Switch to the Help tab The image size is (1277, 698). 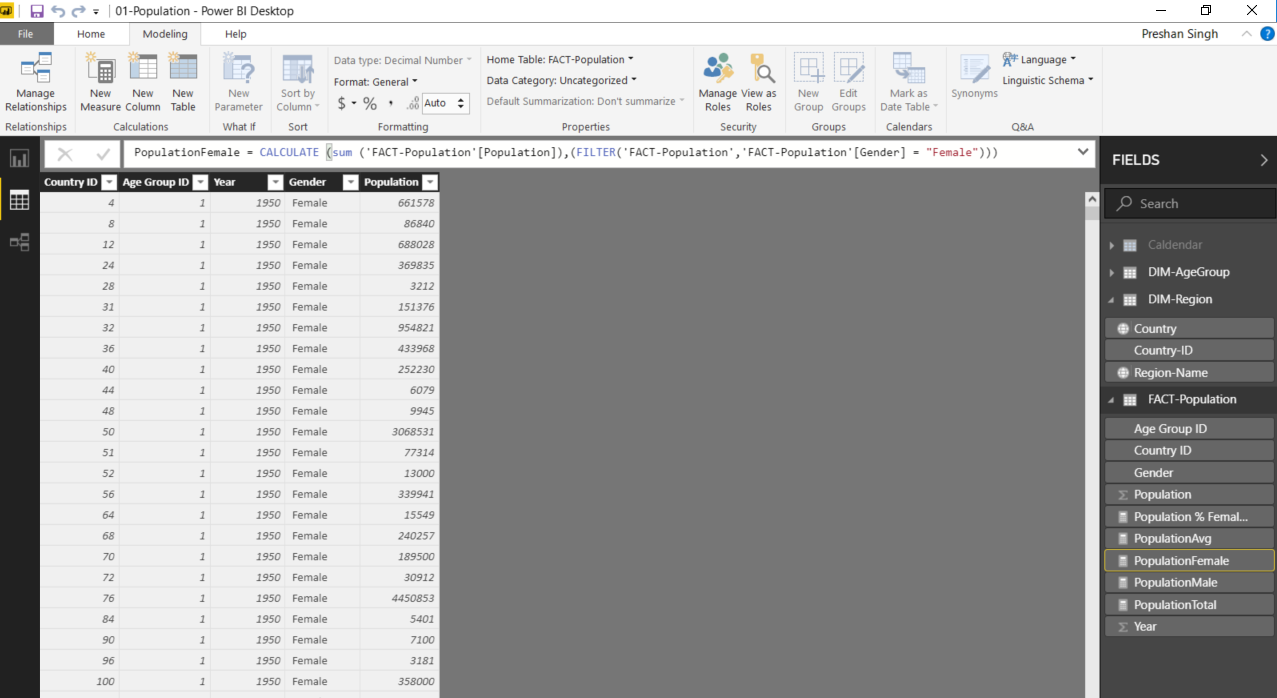pyautogui.click(x=235, y=34)
